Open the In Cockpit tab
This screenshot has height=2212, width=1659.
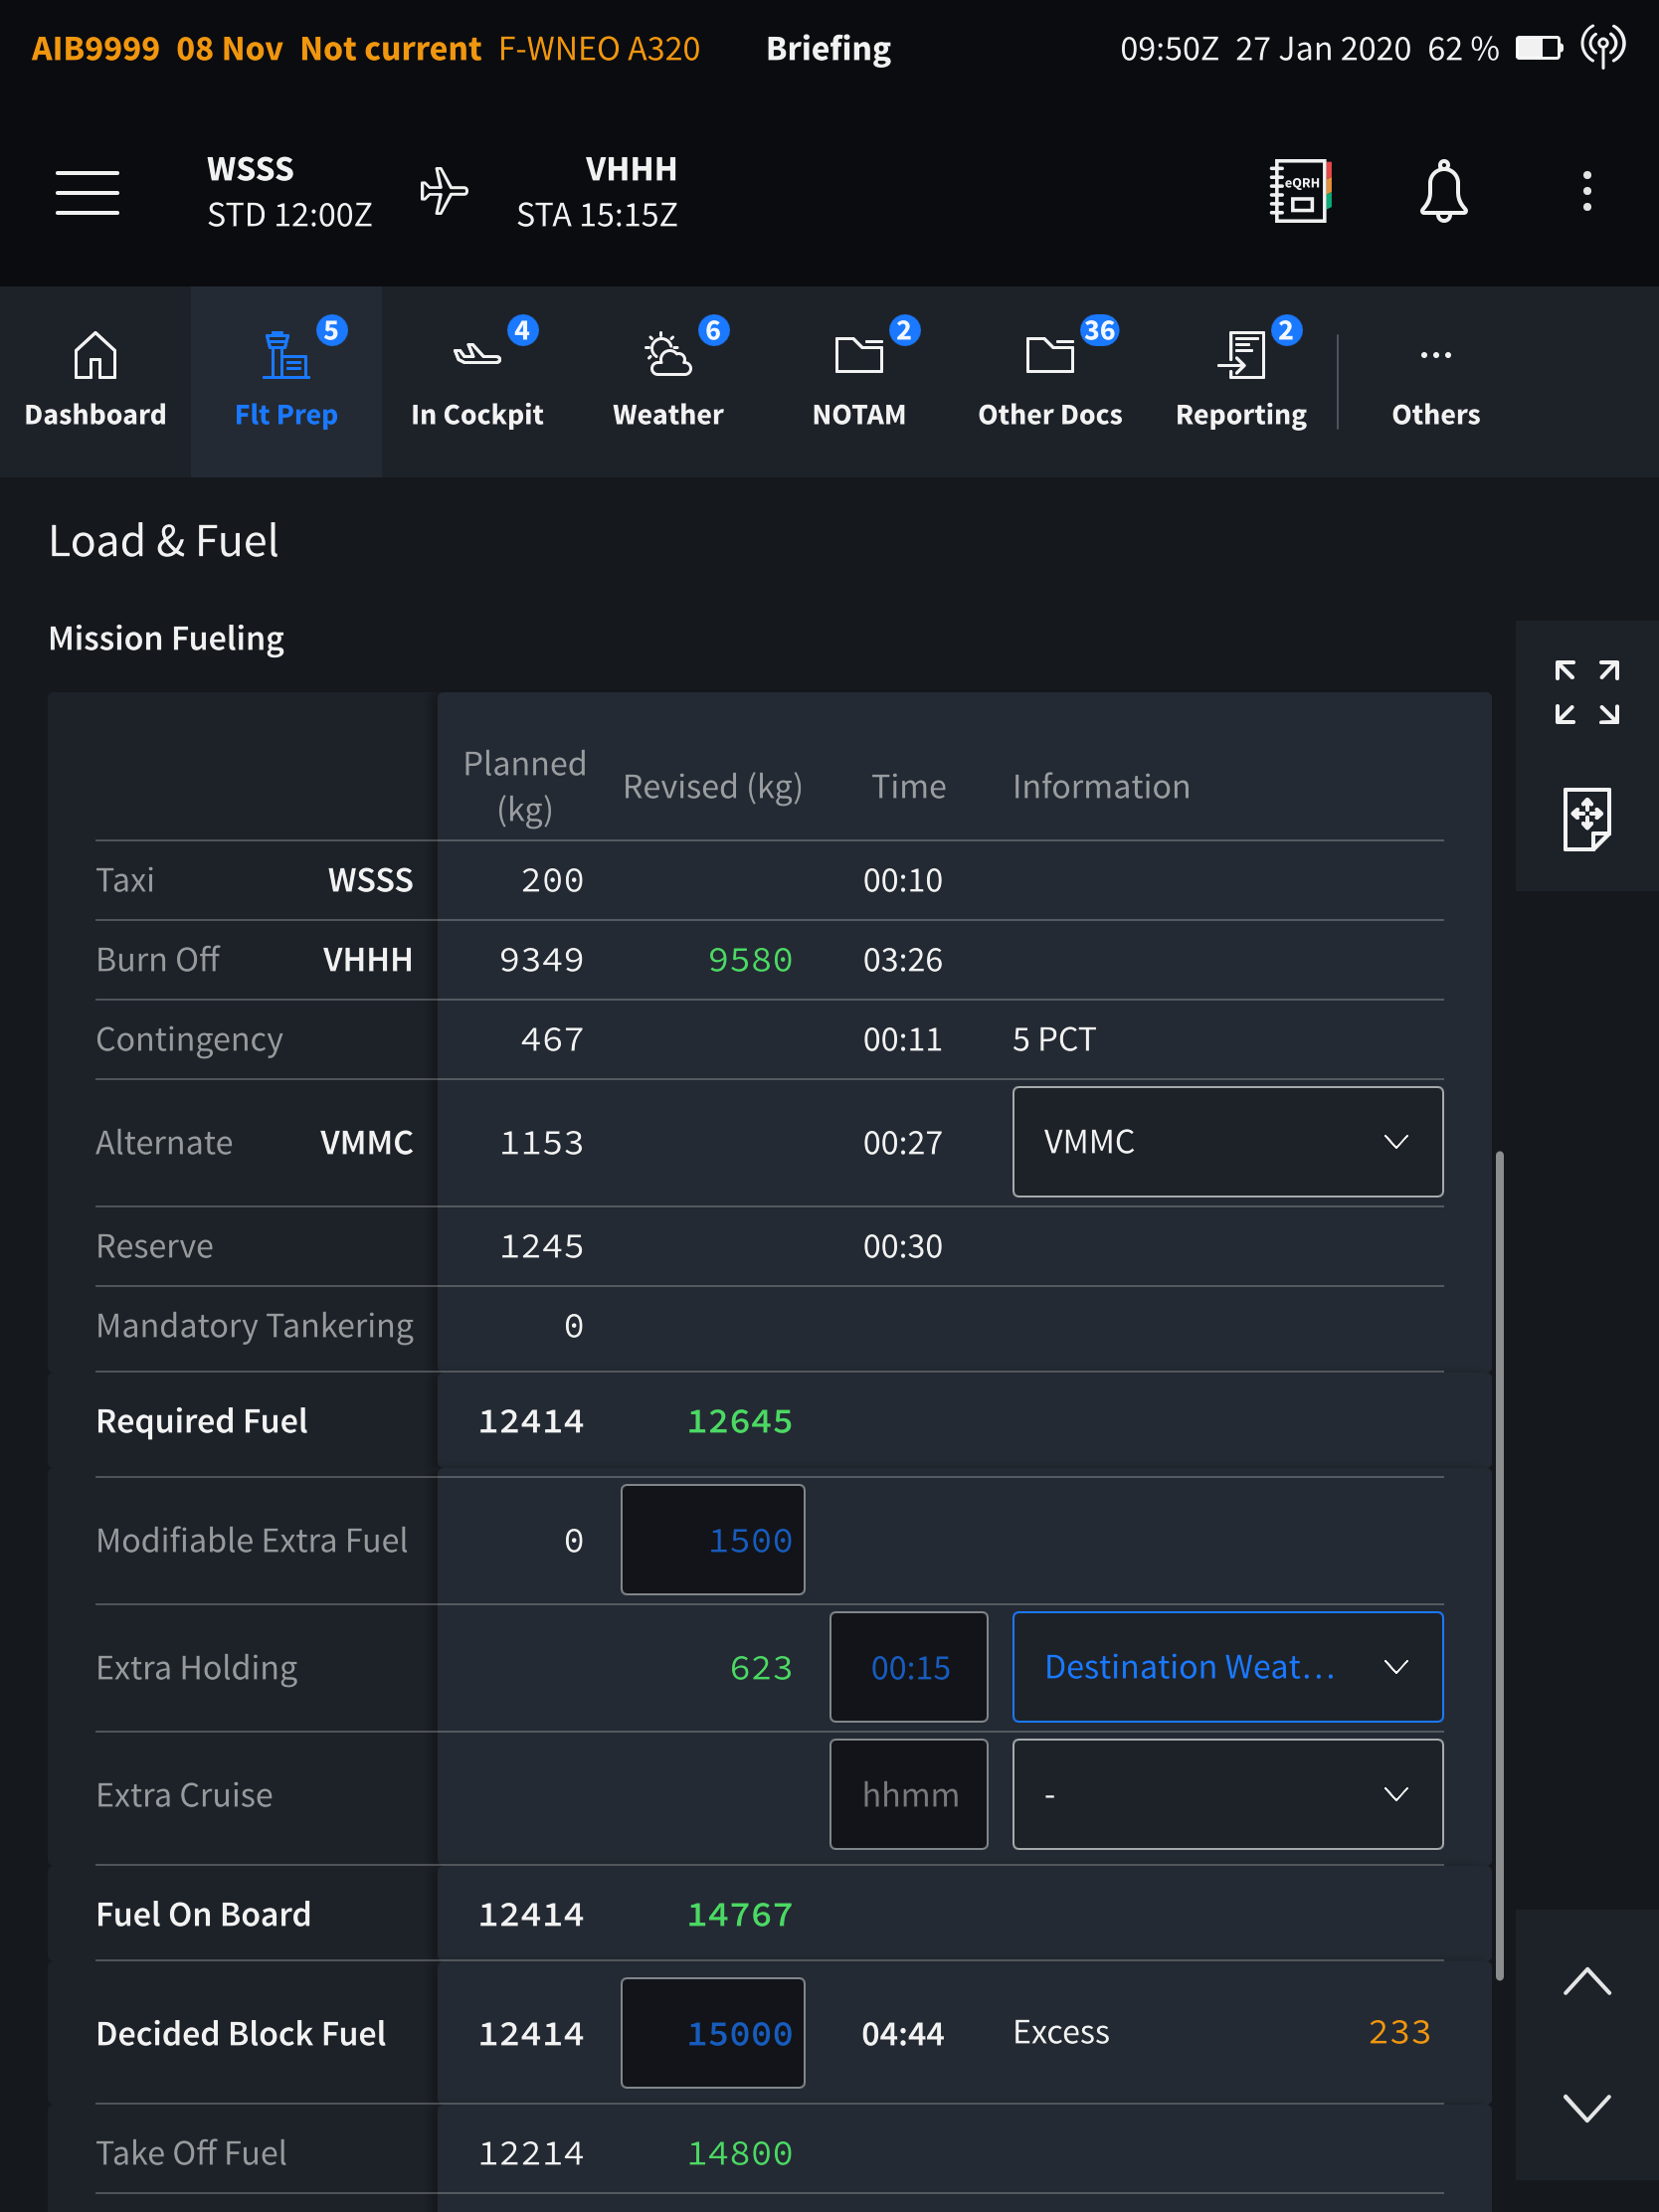point(477,381)
